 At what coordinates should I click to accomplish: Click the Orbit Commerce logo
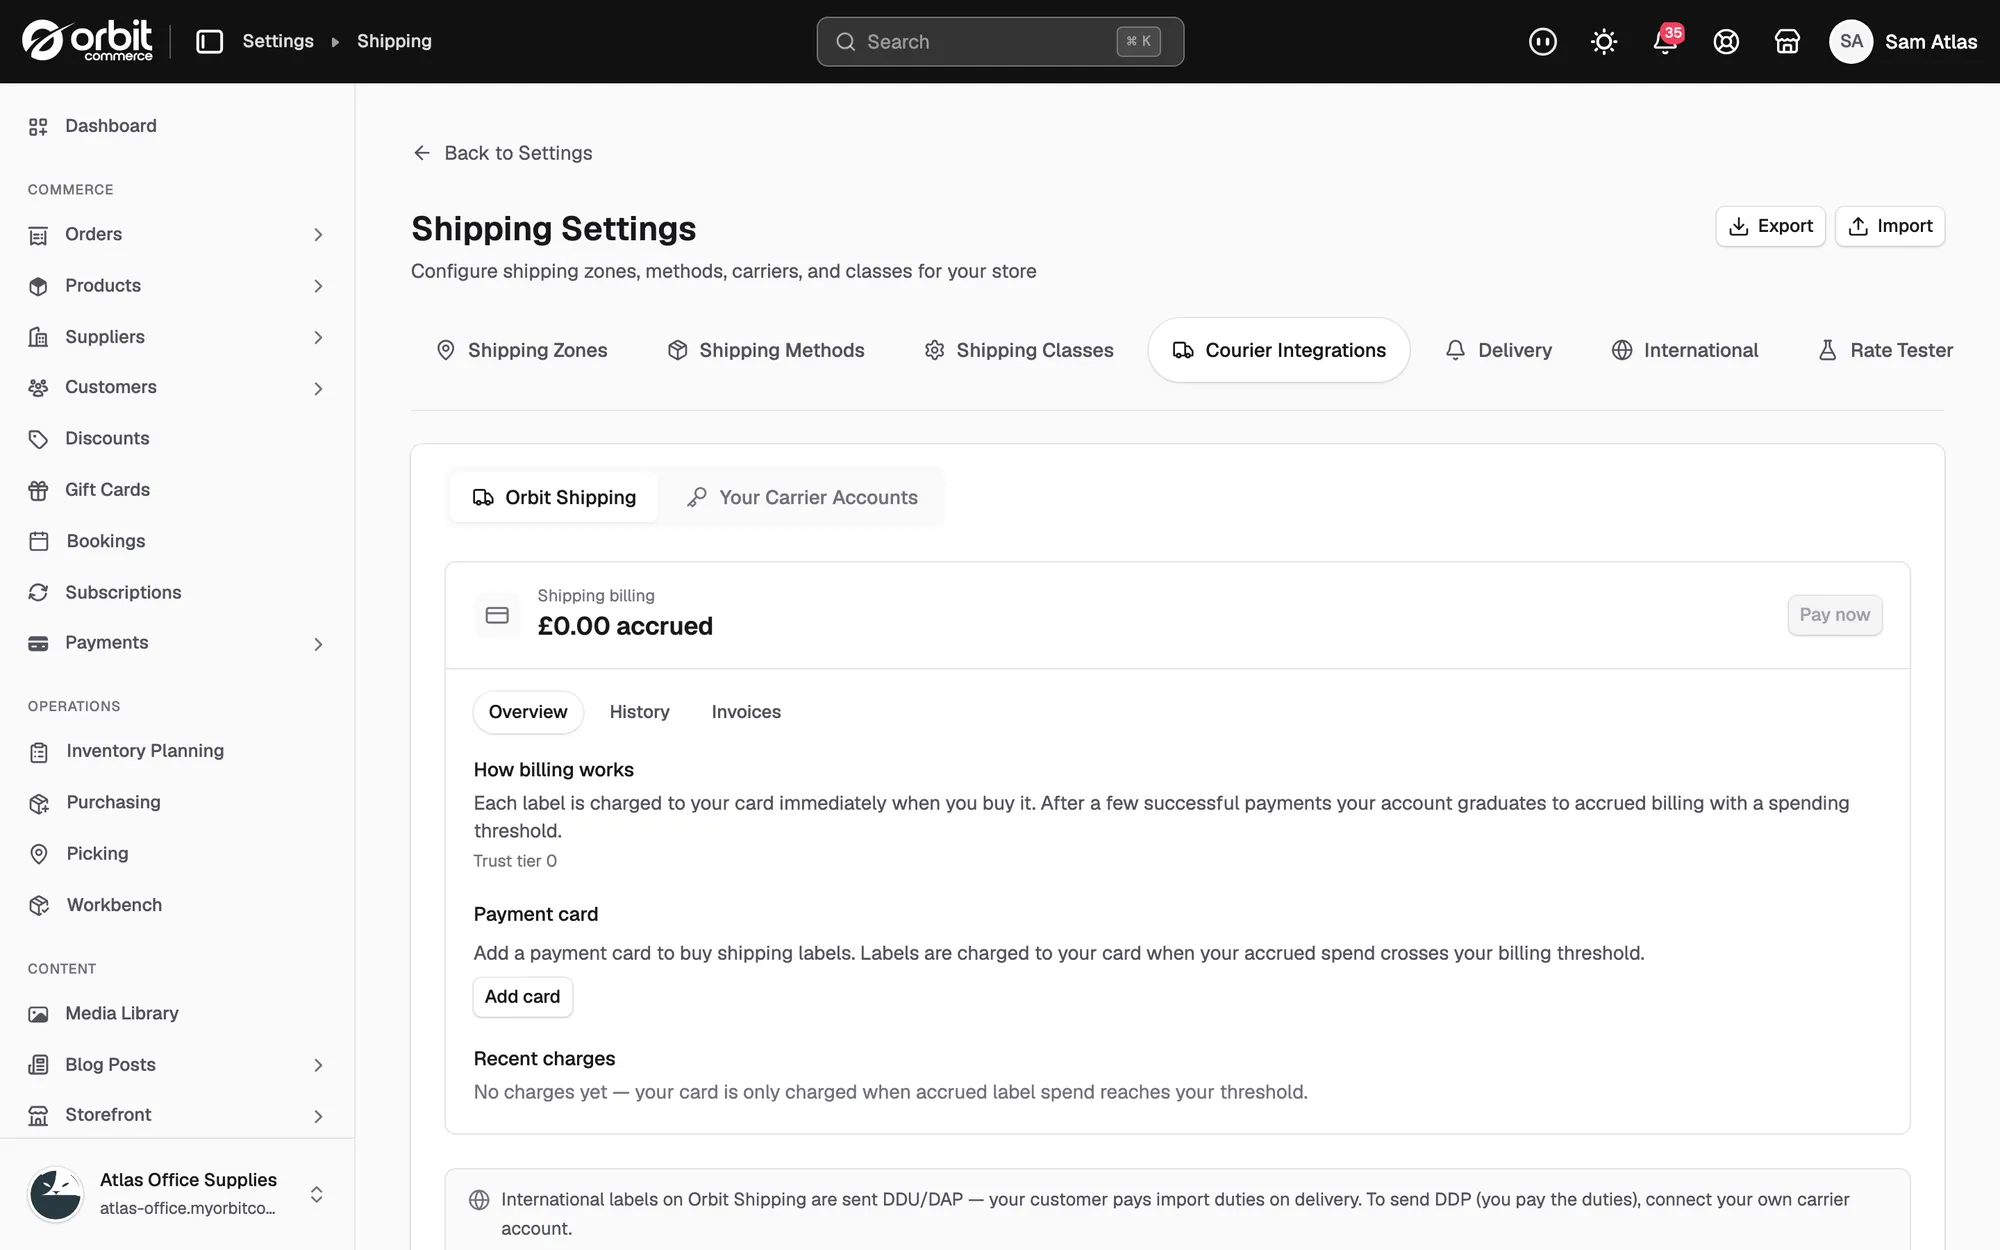[x=88, y=41]
